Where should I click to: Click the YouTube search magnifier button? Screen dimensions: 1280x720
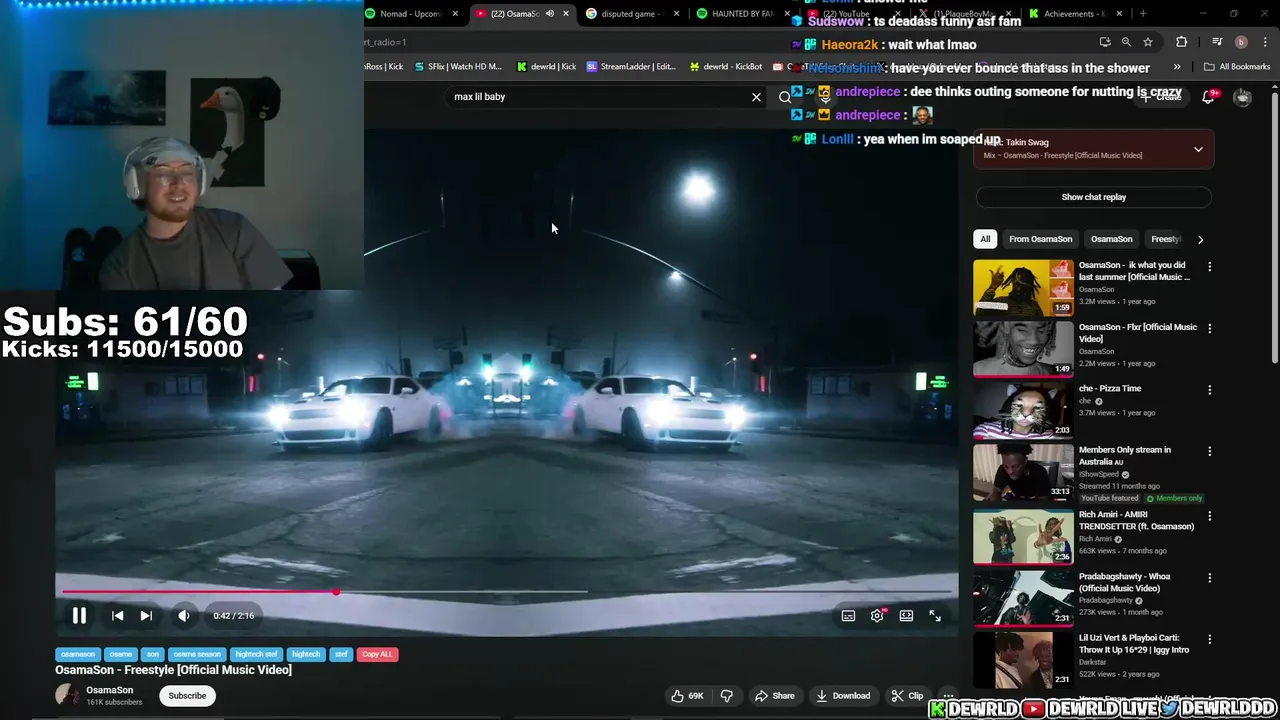[x=785, y=97]
